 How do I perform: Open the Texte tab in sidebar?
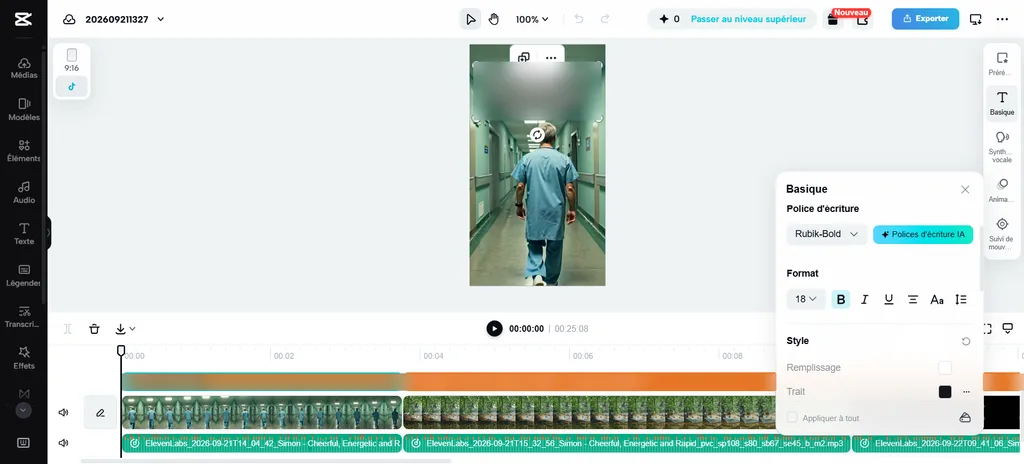(24, 233)
